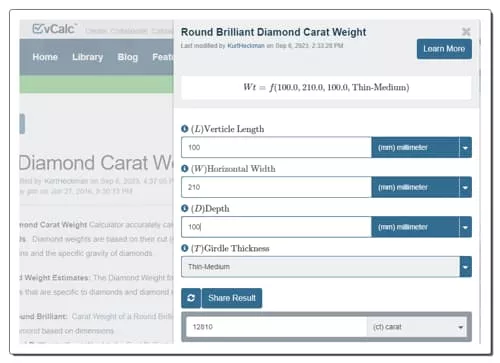Screen dimensions: 500x363
Task: Click the arrow on the Girdle Thickness selector
Action: click(465, 267)
